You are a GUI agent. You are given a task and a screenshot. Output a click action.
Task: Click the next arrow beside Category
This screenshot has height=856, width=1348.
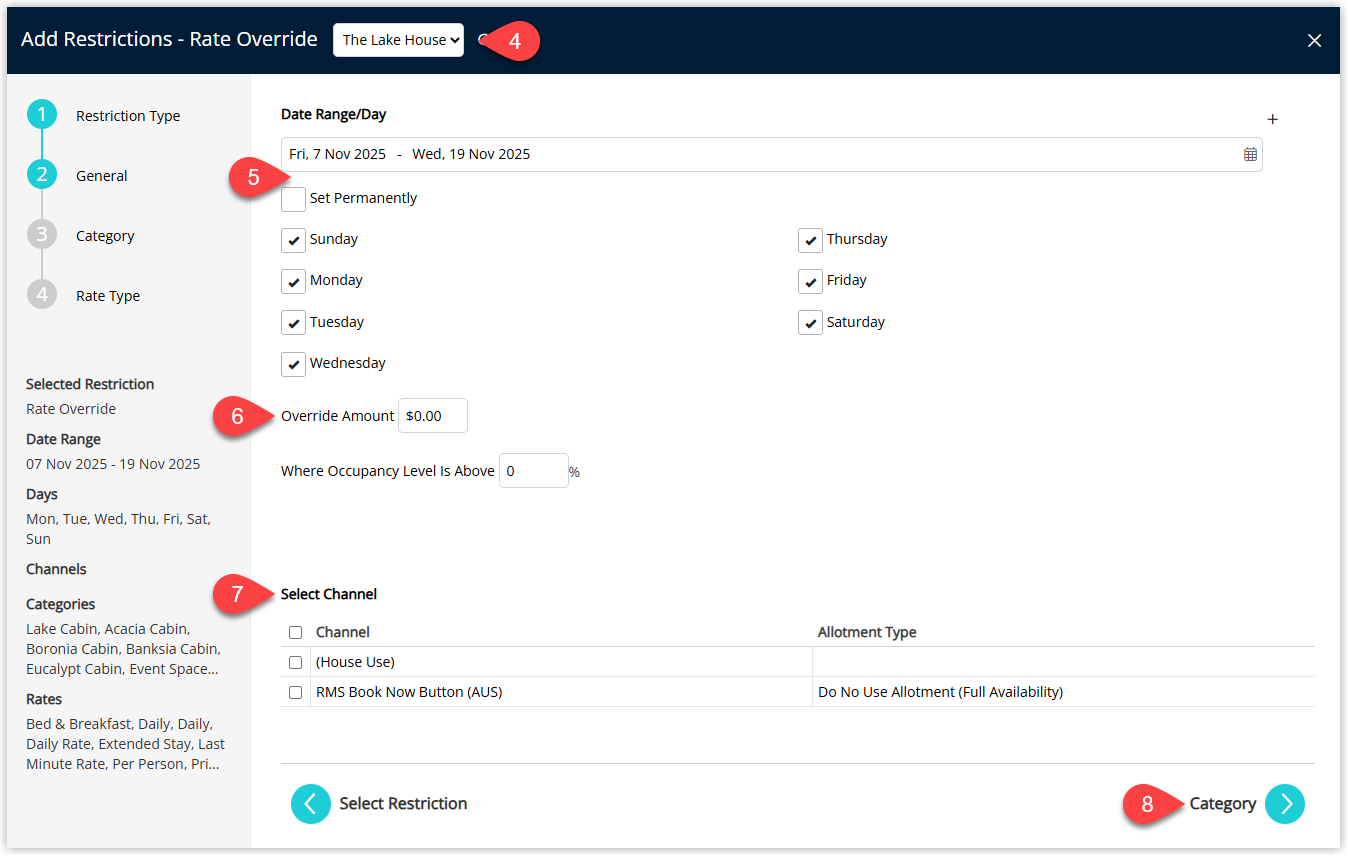click(1285, 804)
